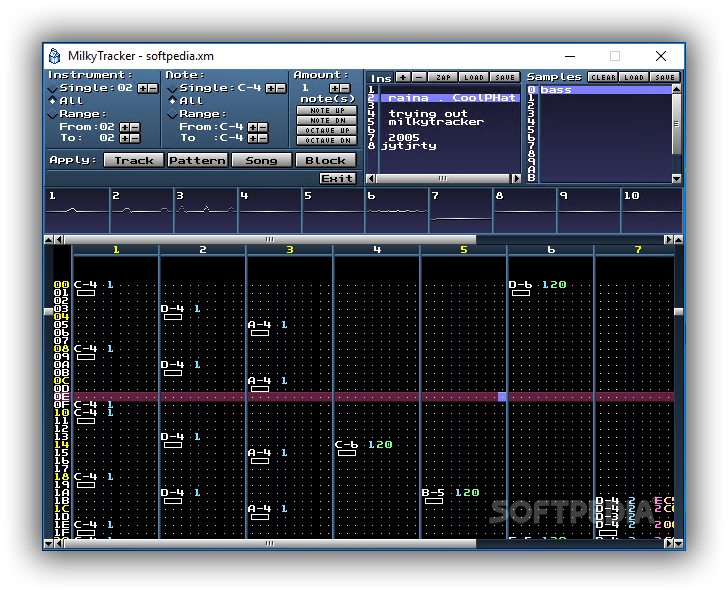Select pattern channel 4 header

pyautogui.click(x=377, y=250)
